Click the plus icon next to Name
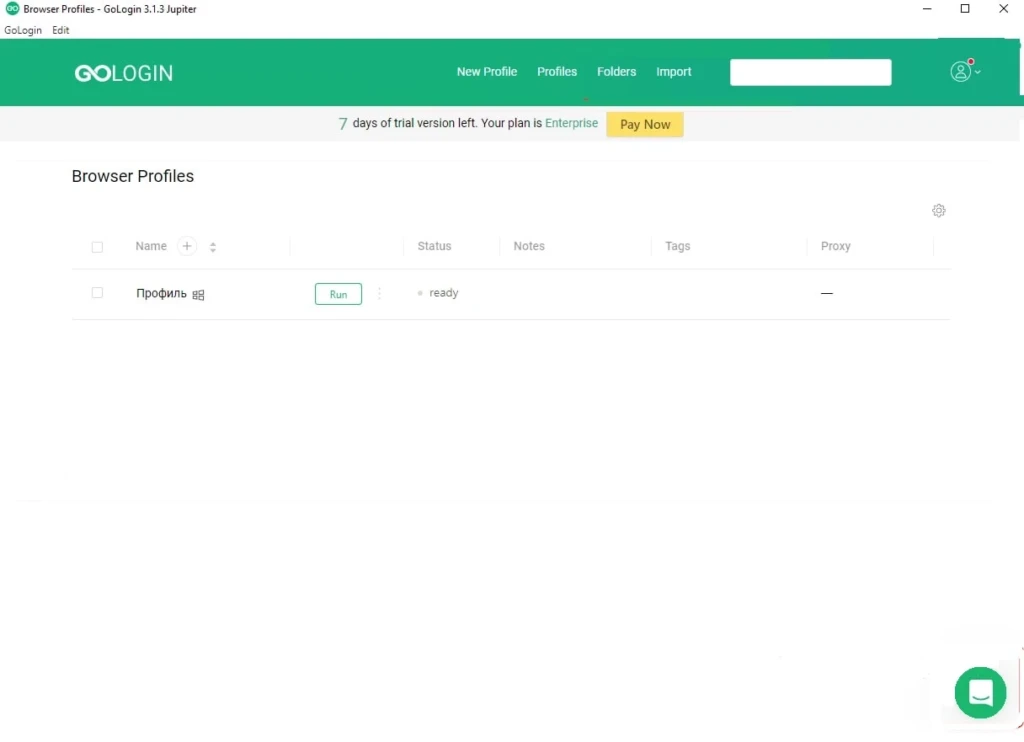Viewport: 1024px width, 742px height. point(187,246)
